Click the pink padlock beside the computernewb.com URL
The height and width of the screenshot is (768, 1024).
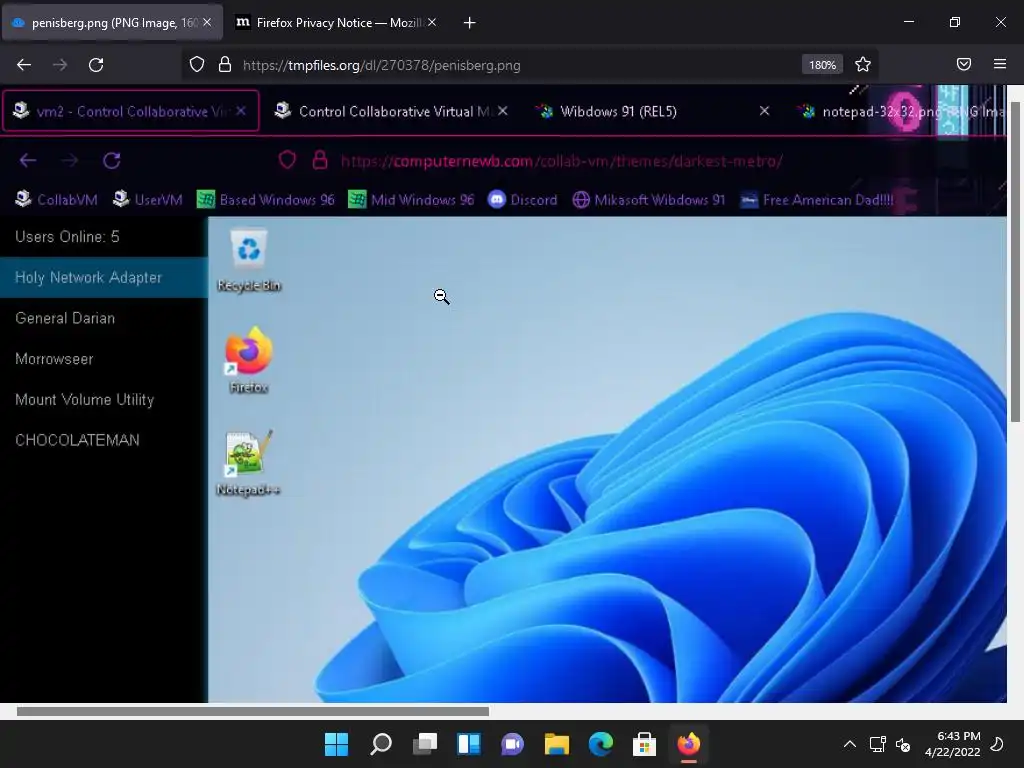pyautogui.click(x=319, y=160)
